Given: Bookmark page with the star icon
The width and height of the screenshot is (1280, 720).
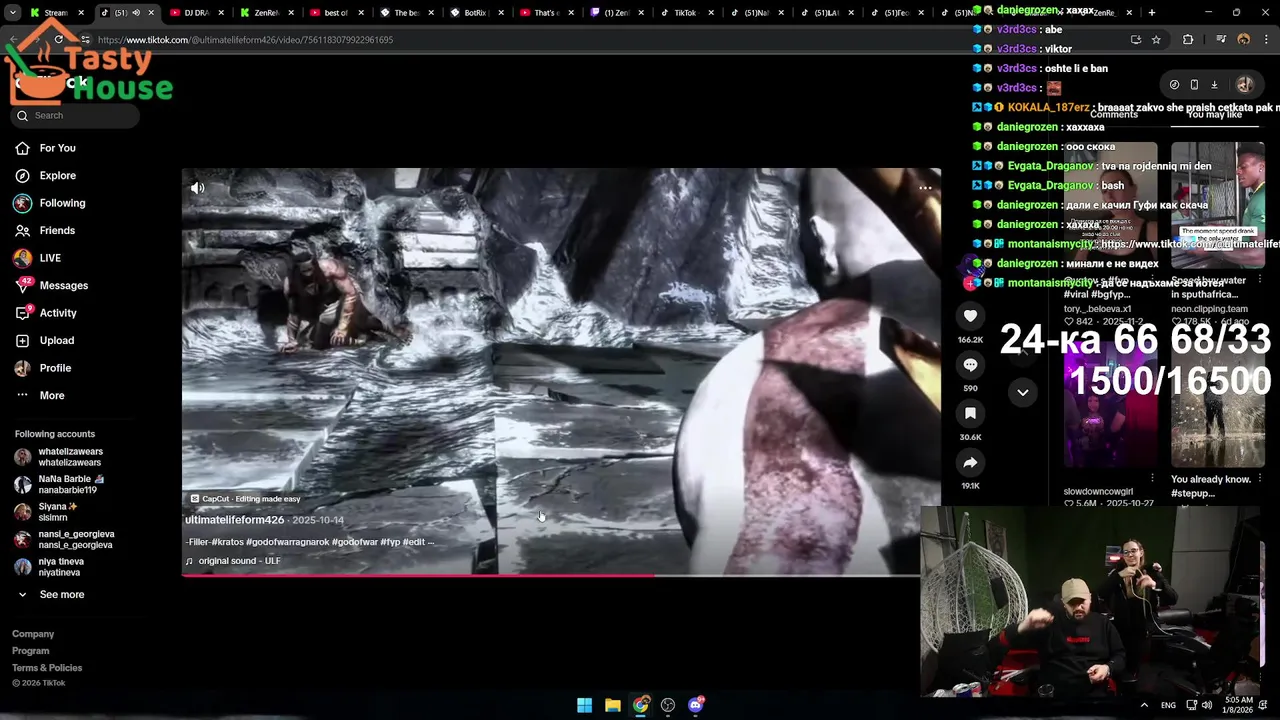Looking at the screenshot, I should pos(1156,40).
